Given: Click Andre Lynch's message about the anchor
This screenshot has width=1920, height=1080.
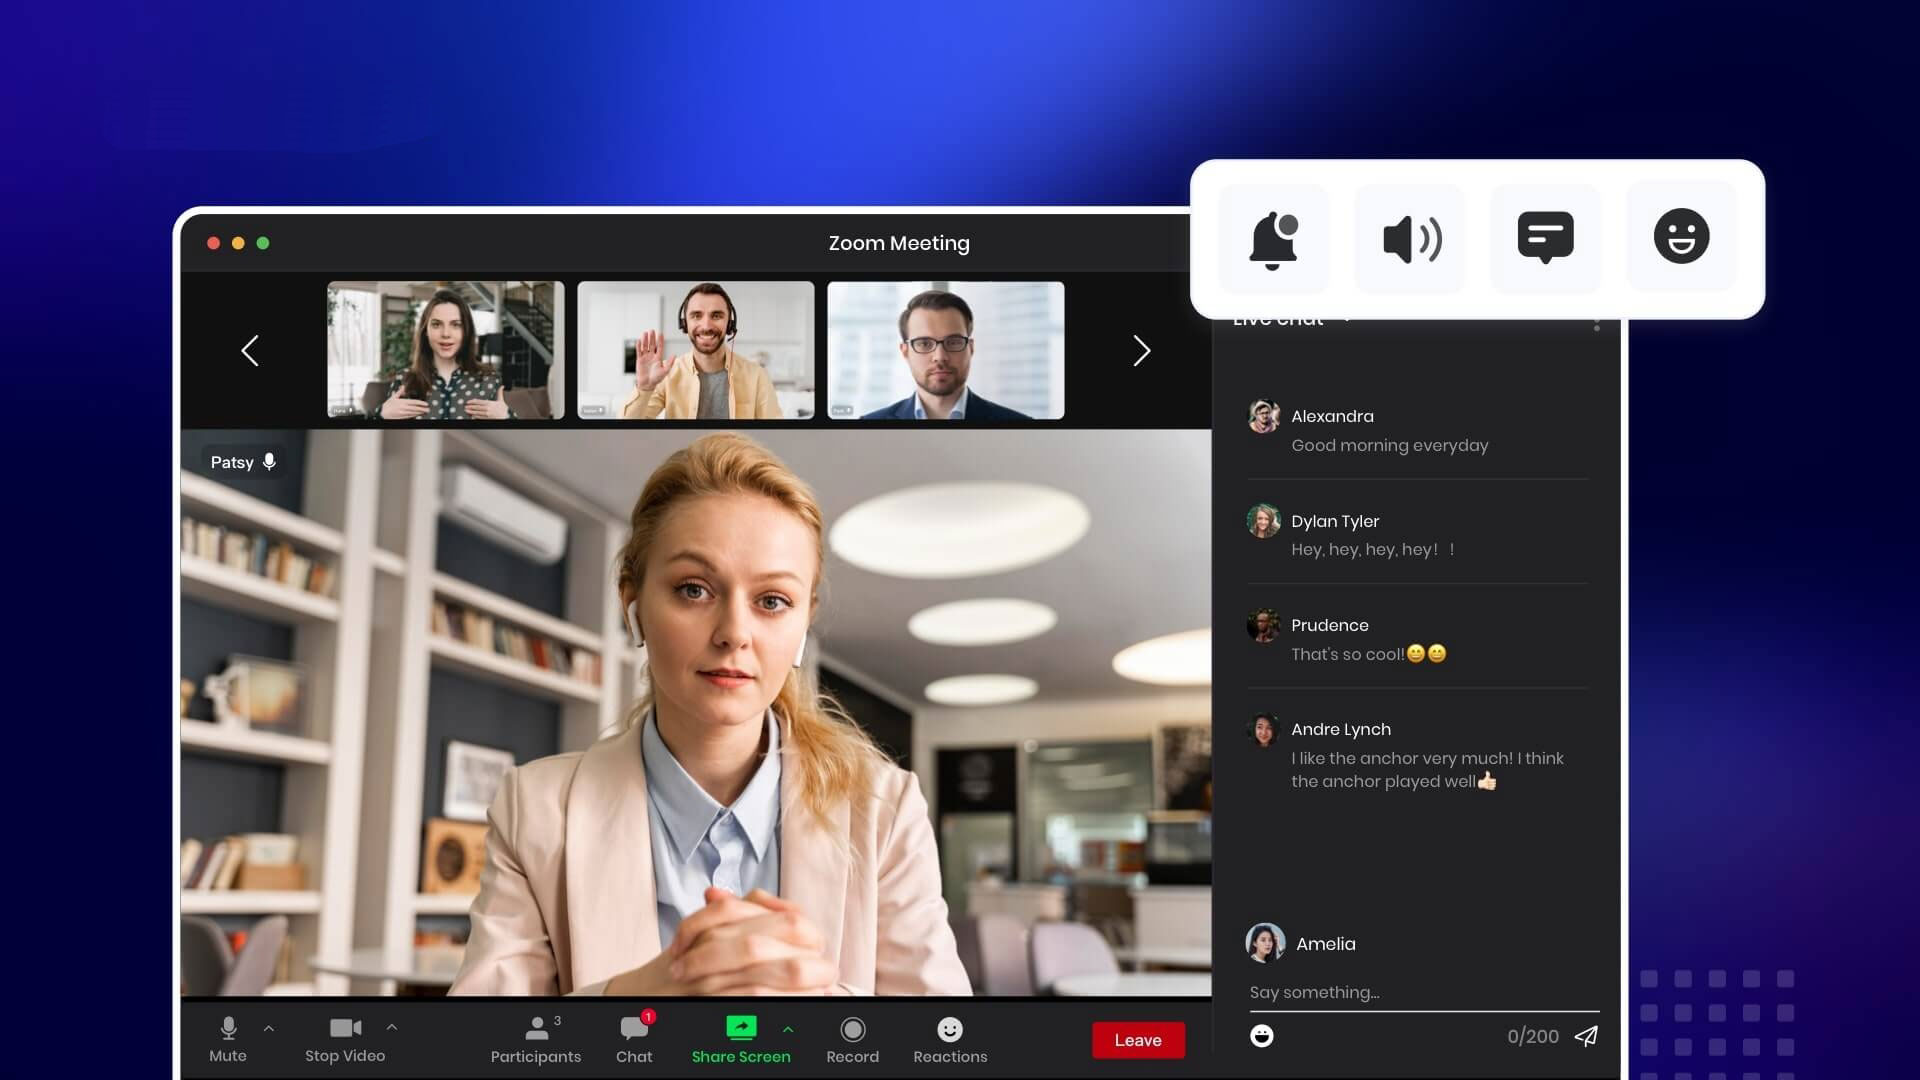Looking at the screenshot, I should [x=1427, y=770].
